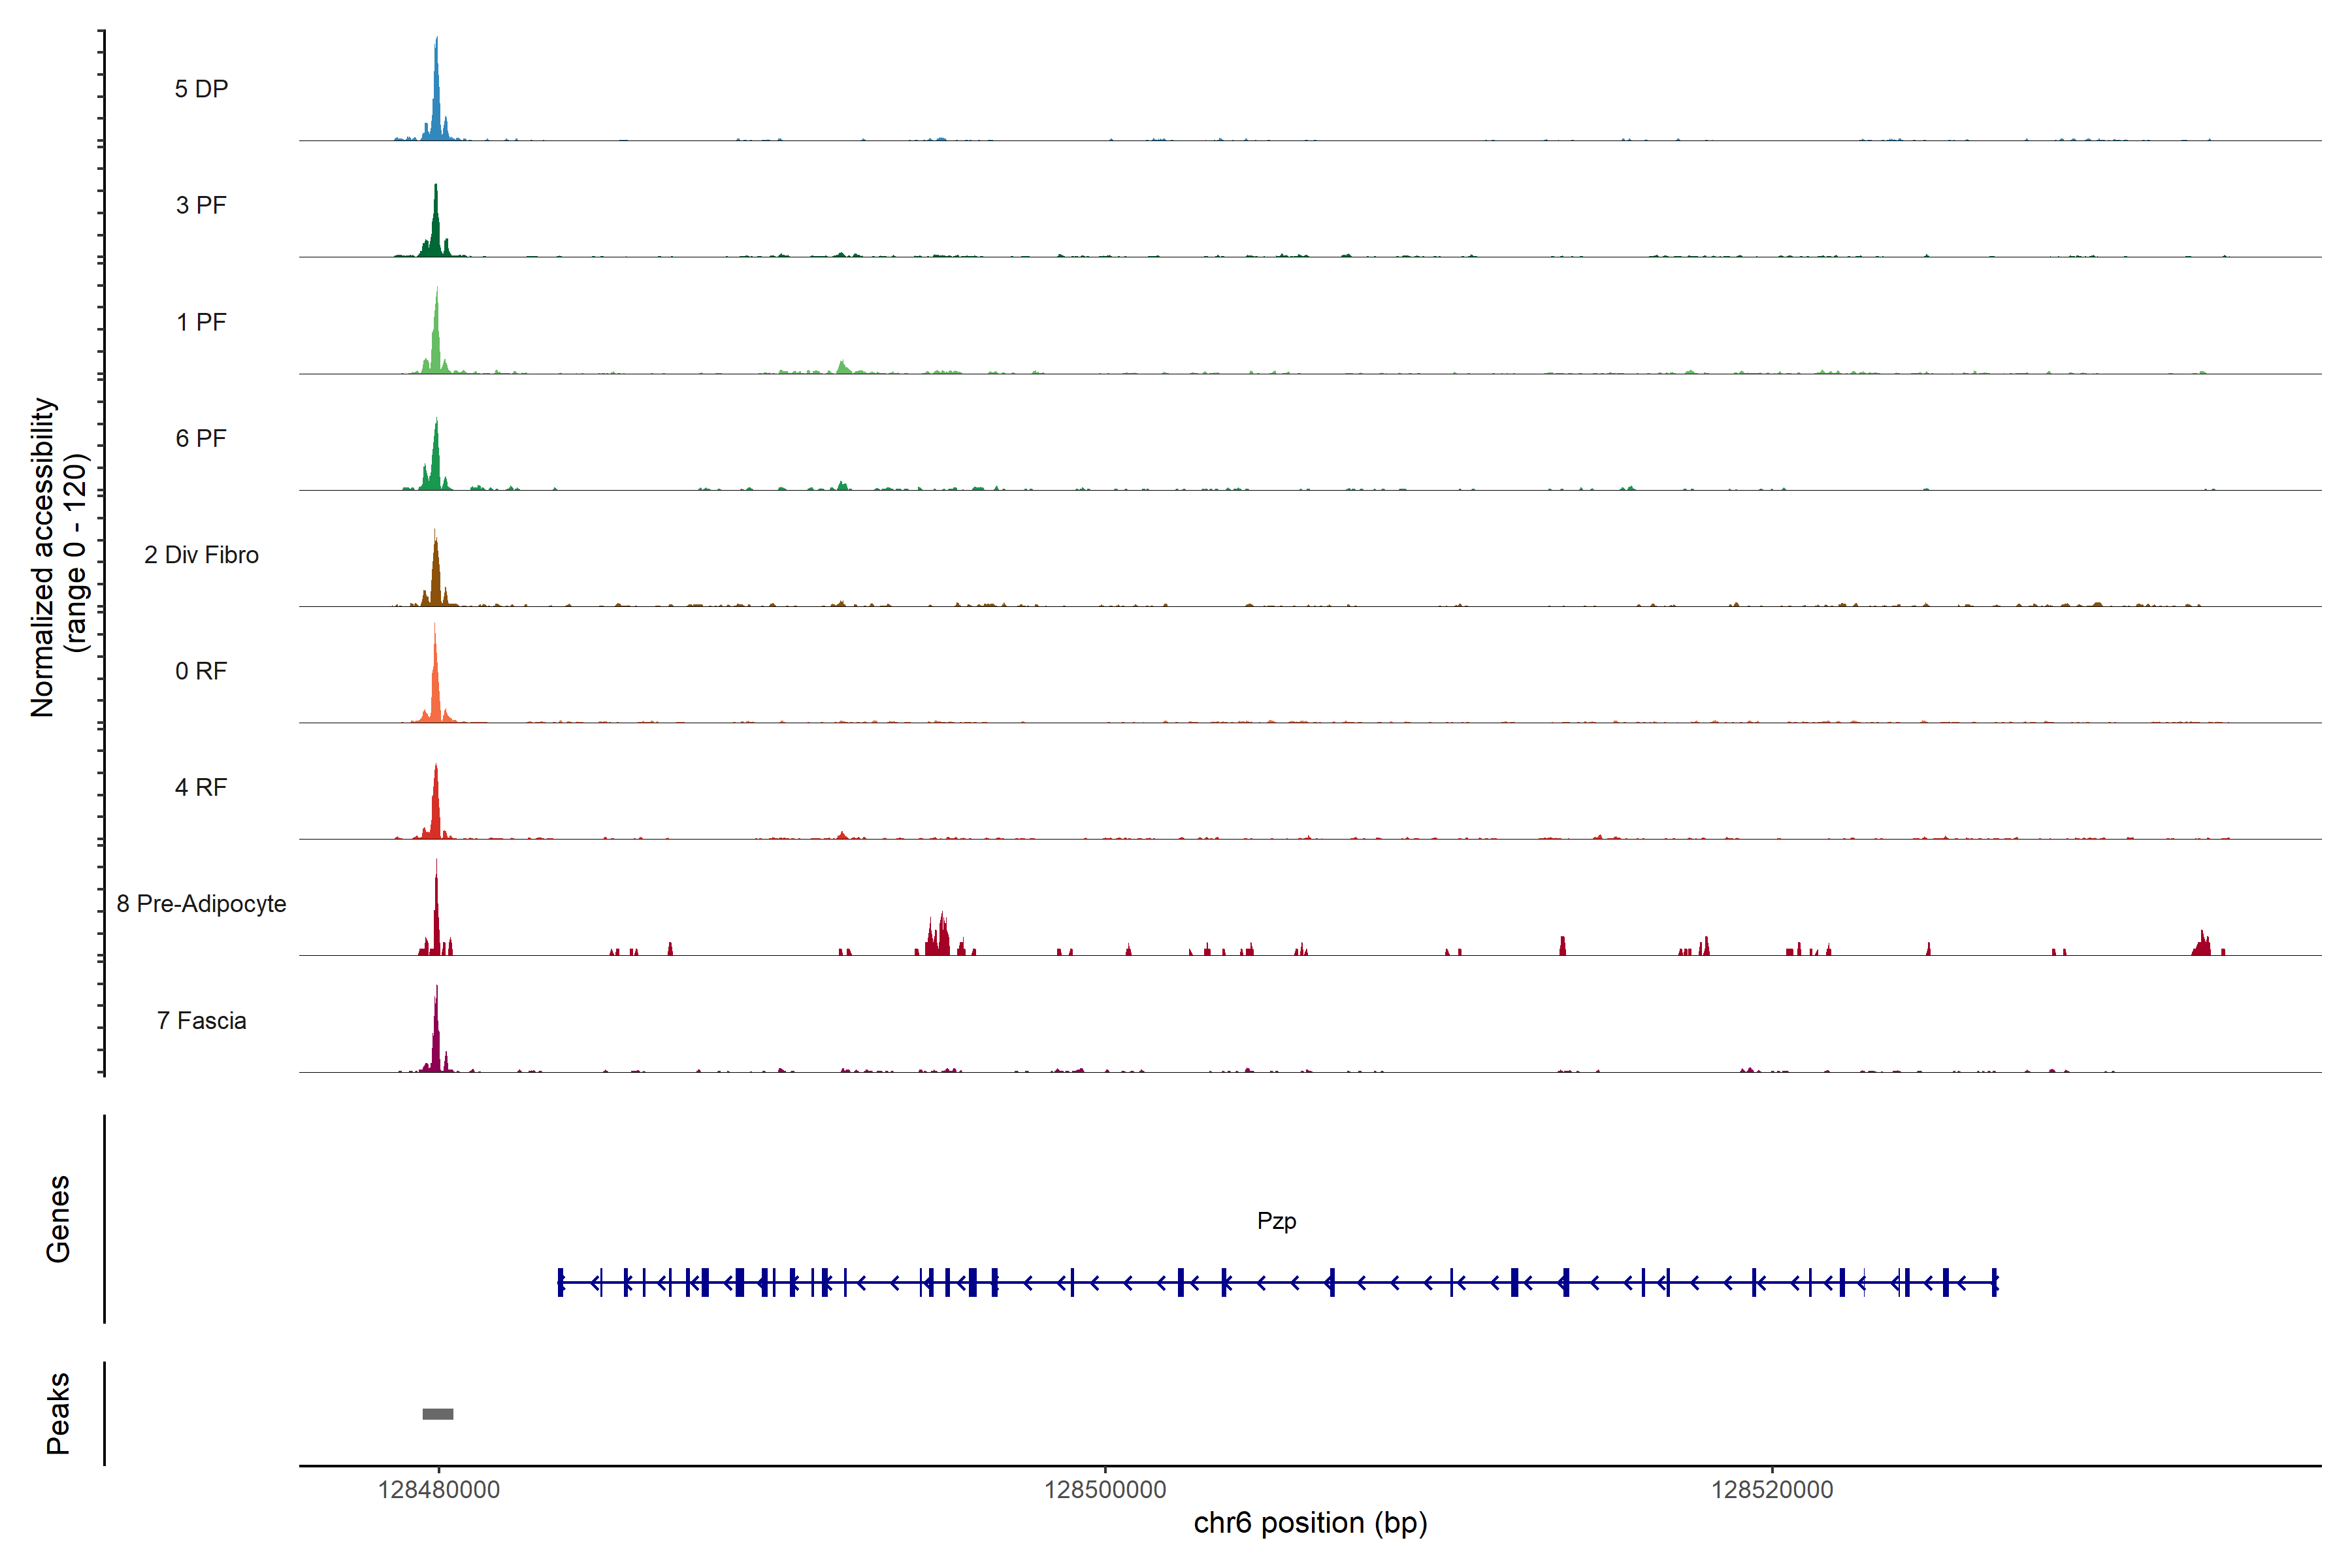Click the blue 5 DP accessibility peak
Viewport: 2352px width, 1568px height.
tap(436, 100)
